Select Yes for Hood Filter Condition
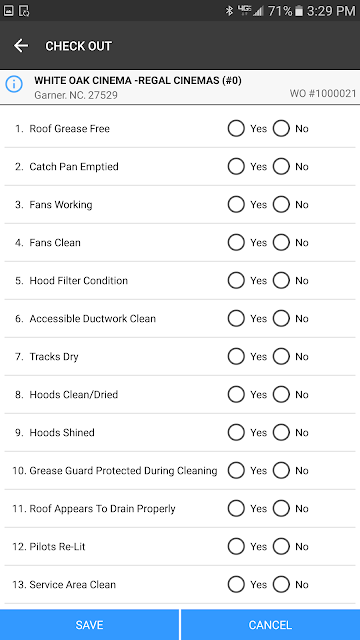The image size is (360, 640). click(236, 280)
